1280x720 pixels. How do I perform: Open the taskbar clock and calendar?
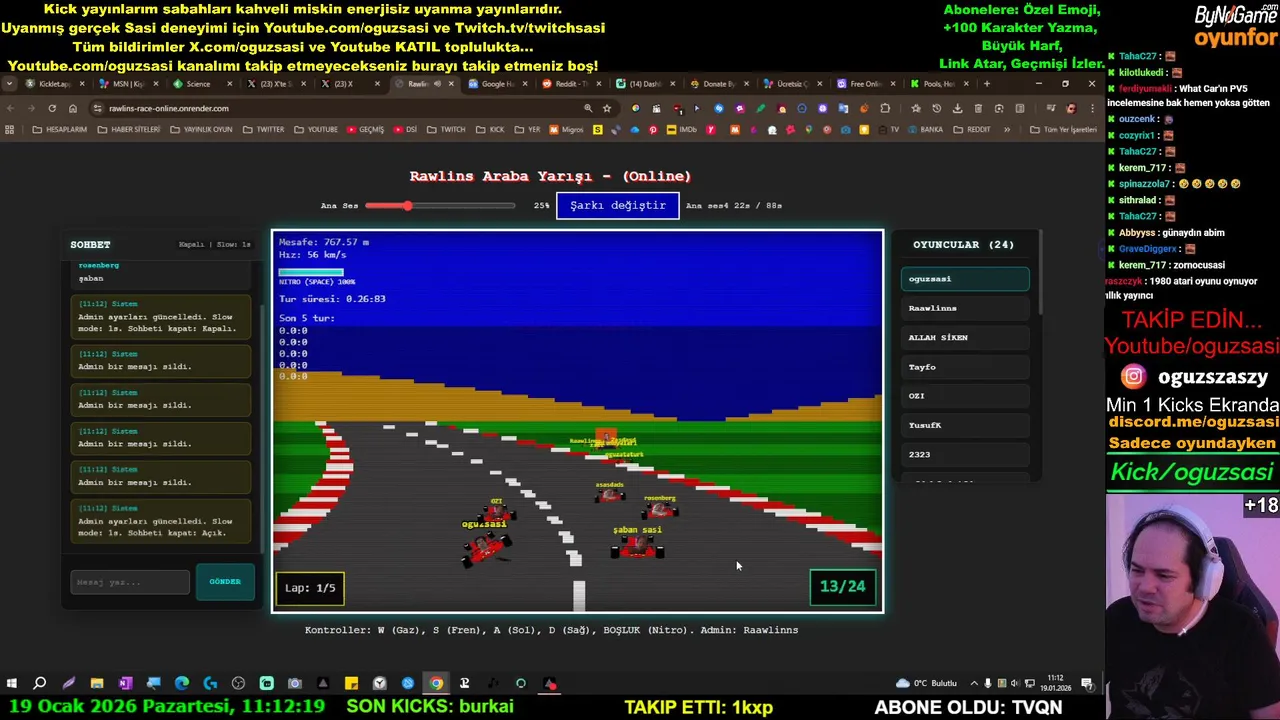click(1058, 684)
